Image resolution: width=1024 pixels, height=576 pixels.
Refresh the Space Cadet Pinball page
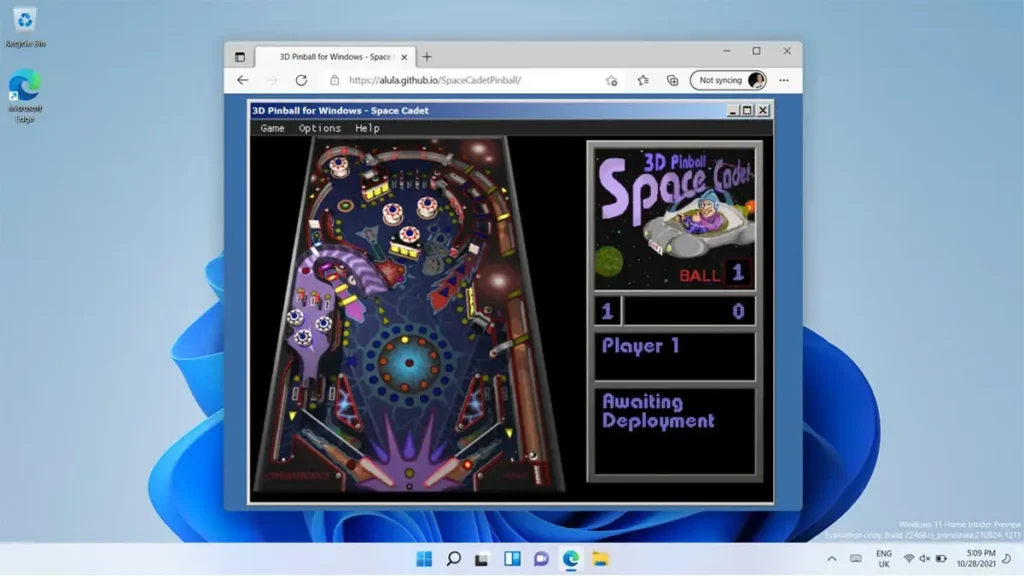301,80
